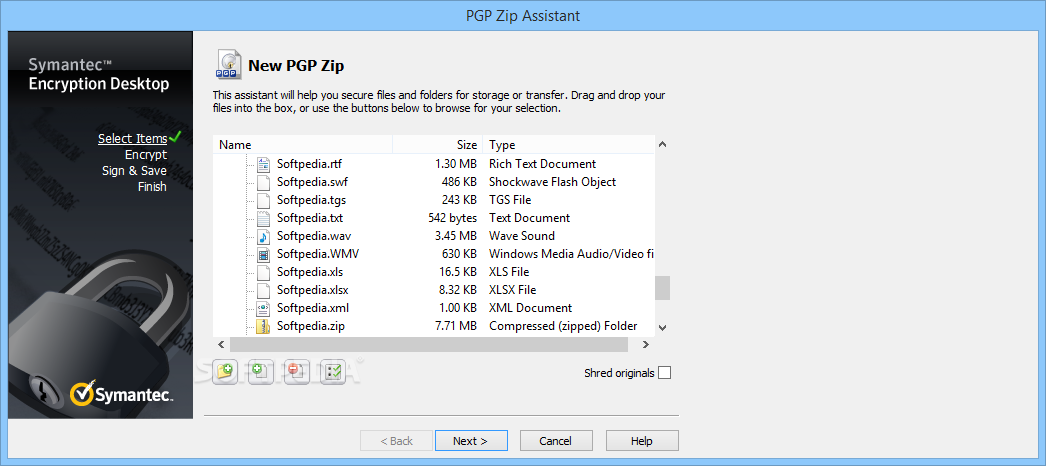This screenshot has width=1046, height=466.
Task: Select the Softpedia.tgs file name
Action: tap(312, 200)
